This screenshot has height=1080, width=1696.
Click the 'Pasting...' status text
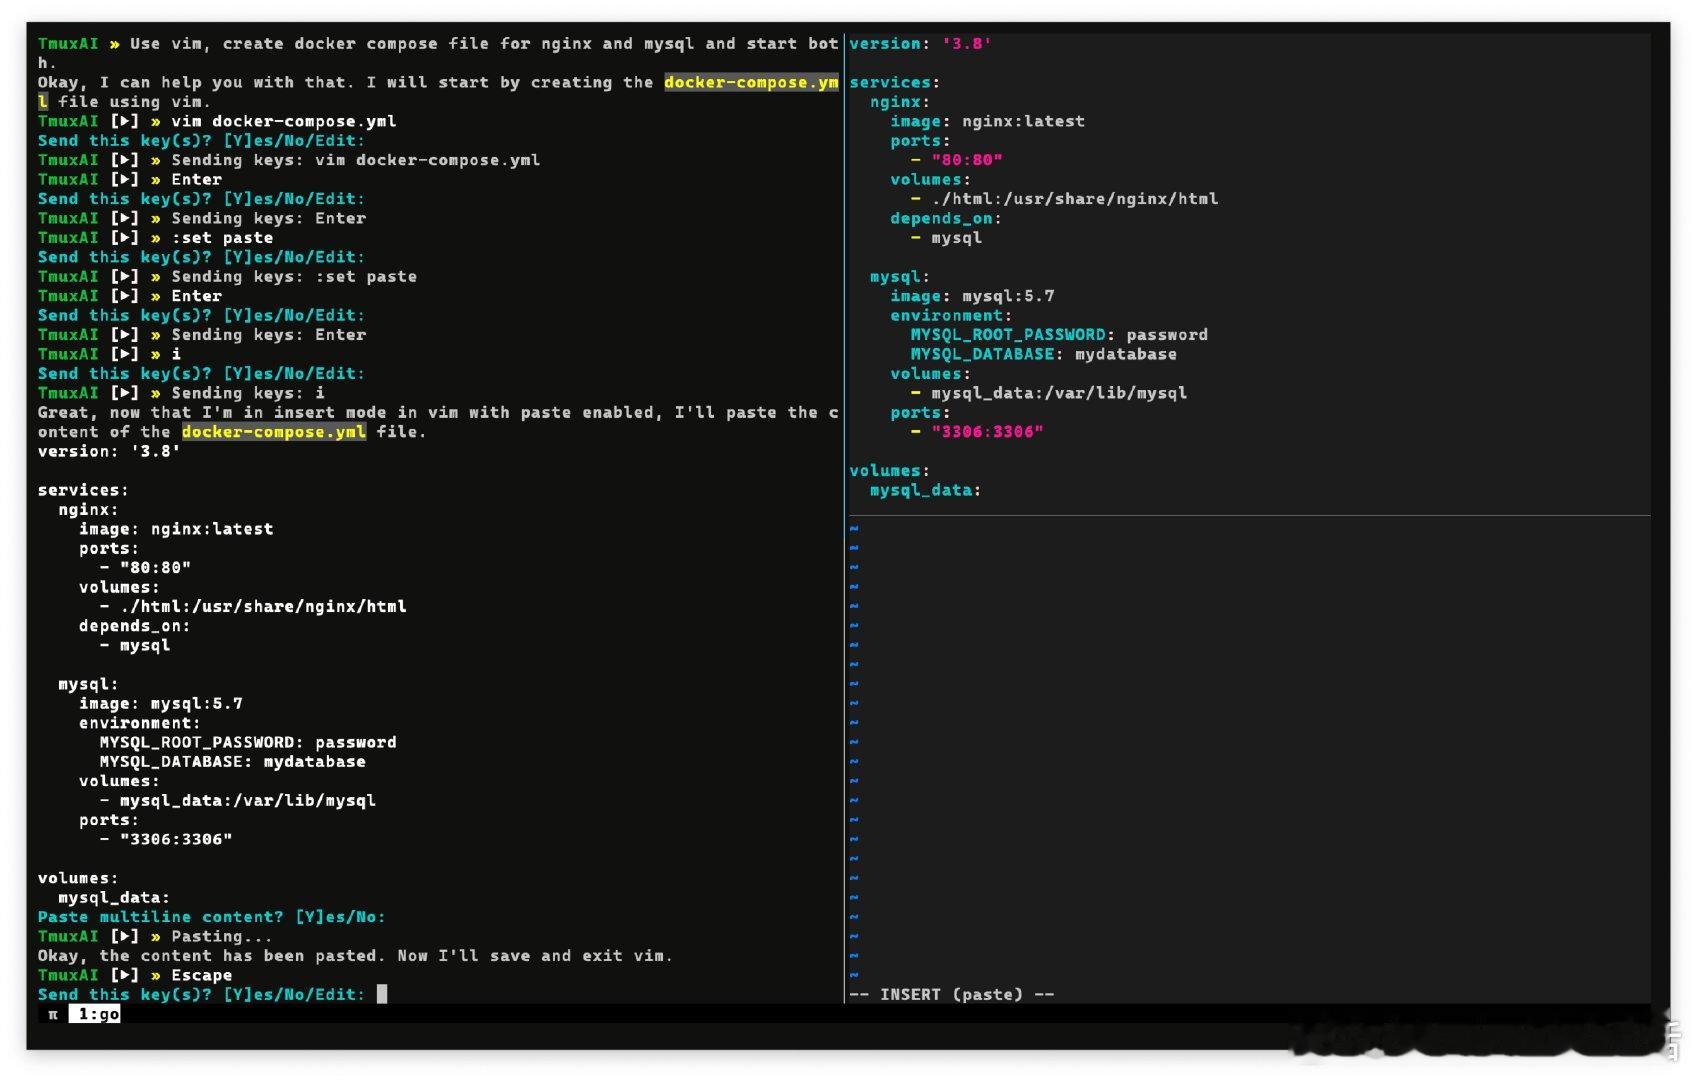click(x=221, y=936)
